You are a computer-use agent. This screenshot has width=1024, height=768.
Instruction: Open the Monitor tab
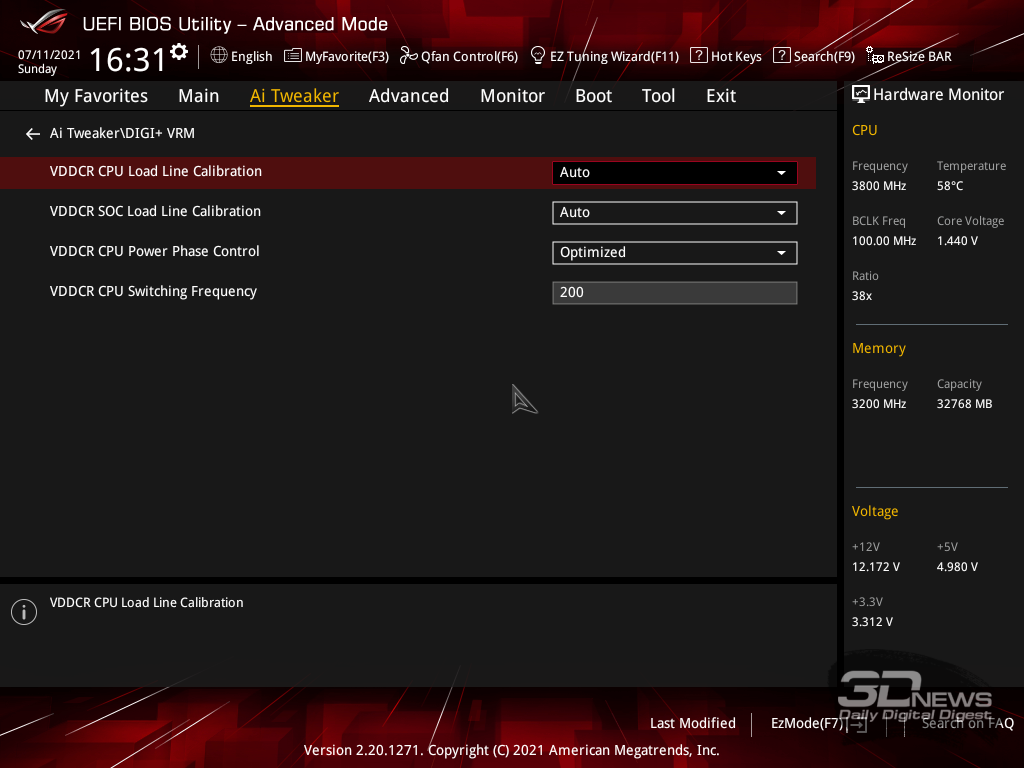coord(512,96)
